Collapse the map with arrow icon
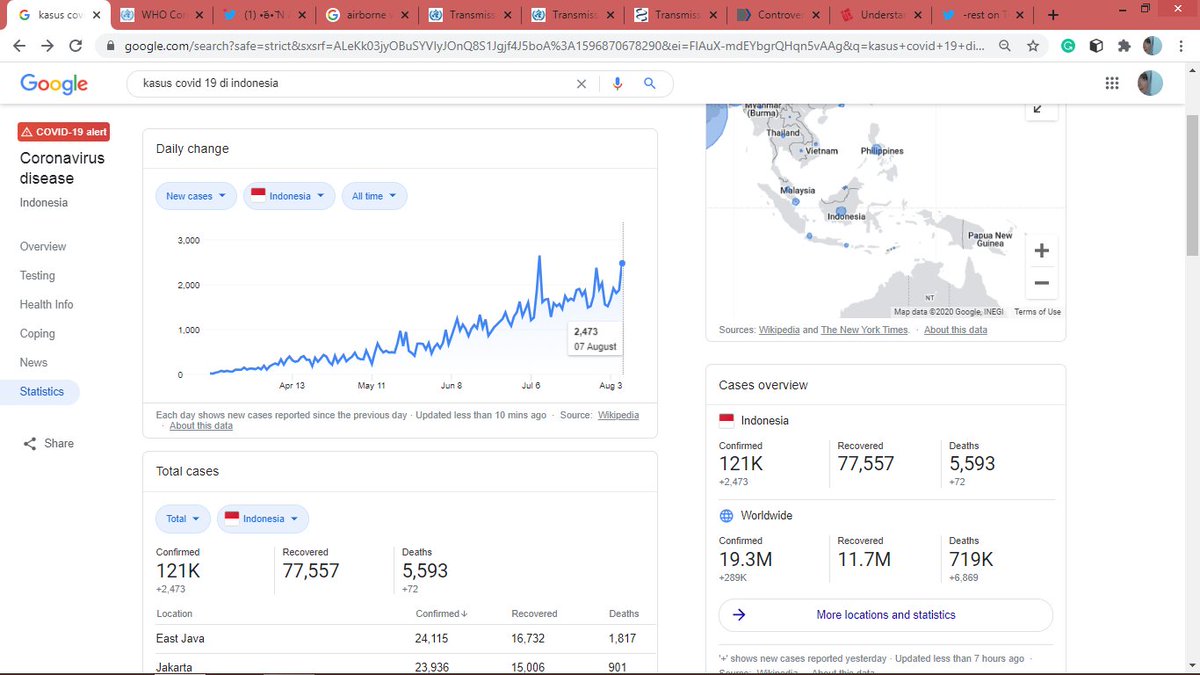1200x675 pixels. point(1039,109)
